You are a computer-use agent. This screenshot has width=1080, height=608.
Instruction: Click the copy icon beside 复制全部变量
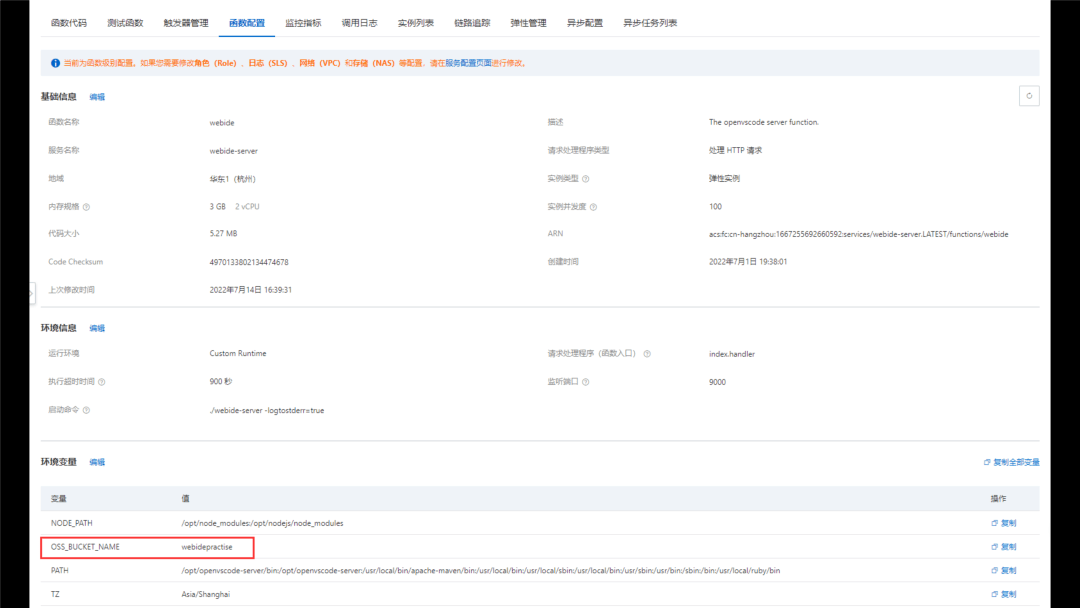coord(987,462)
